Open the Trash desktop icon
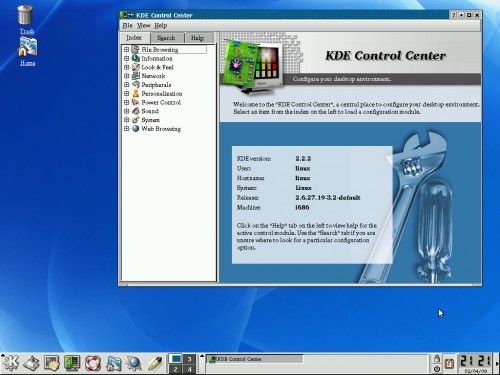 [x=25, y=15]
